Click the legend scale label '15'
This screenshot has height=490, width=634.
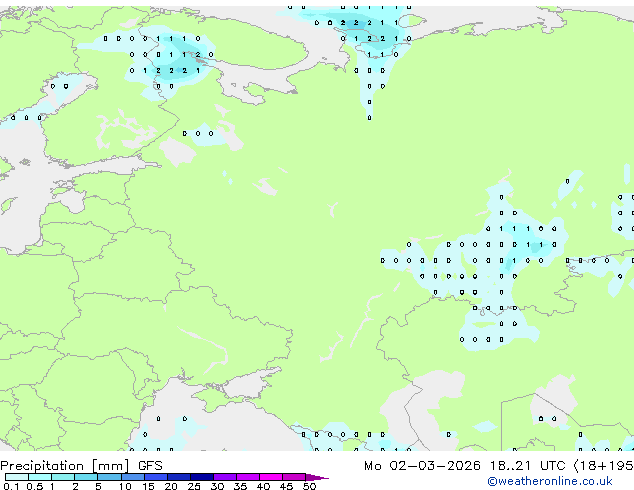[148, 486]
